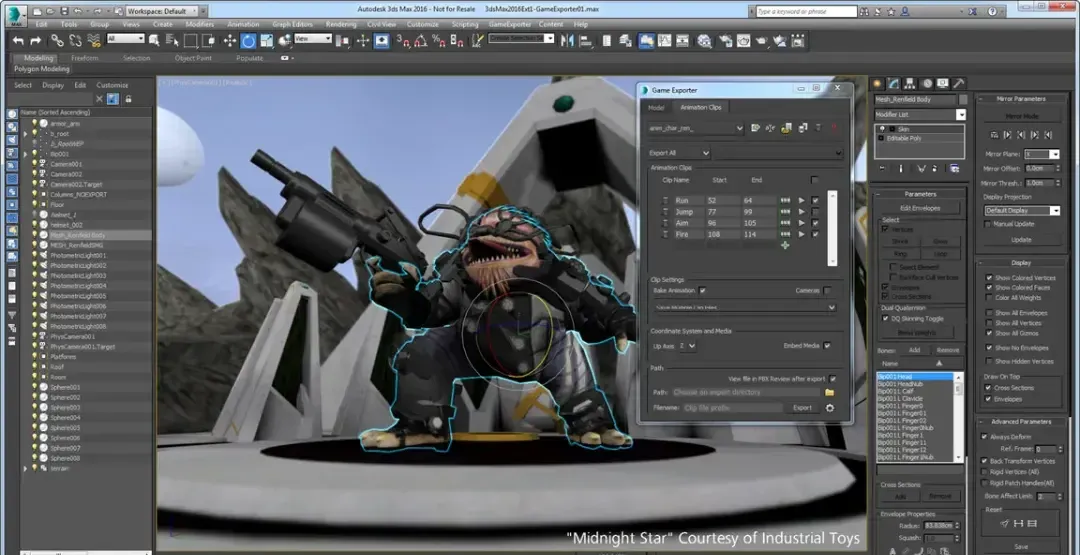Toggle DQ Skinning Toggle checkbox
1080x555 pixels.
[885, 319]
